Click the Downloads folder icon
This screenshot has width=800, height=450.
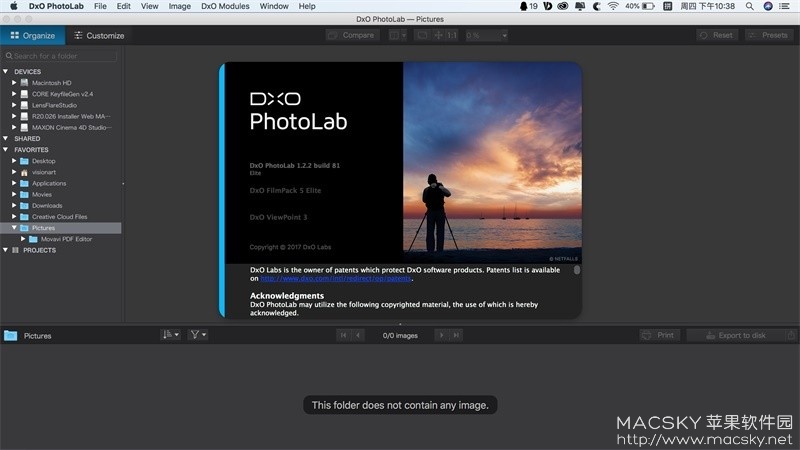pos(24,206)
